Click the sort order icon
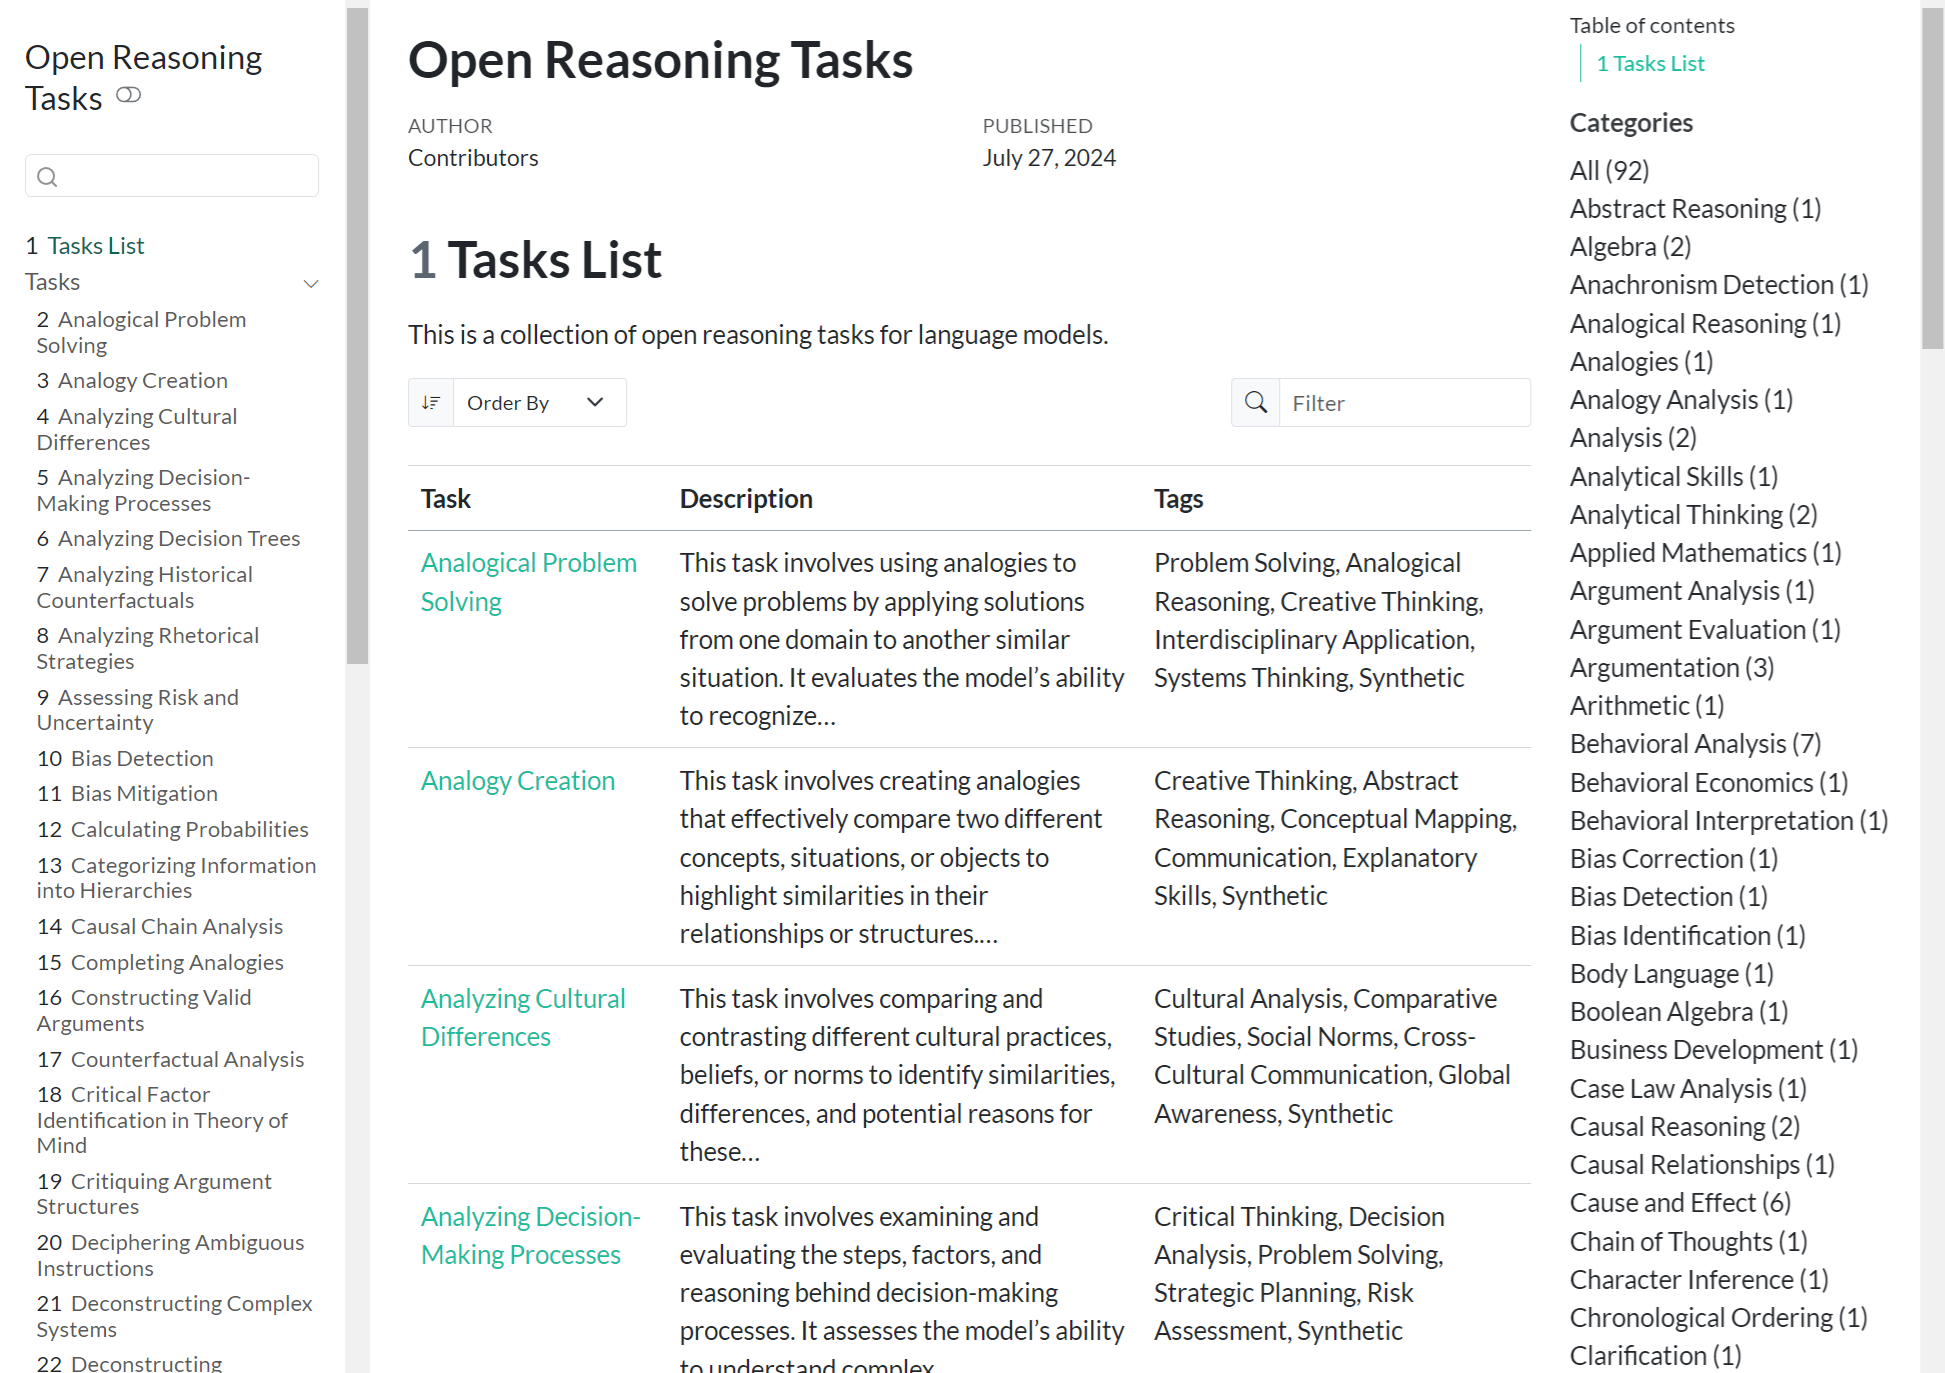The width and height of the screenshot is (1945, 1373). (431, 402)
